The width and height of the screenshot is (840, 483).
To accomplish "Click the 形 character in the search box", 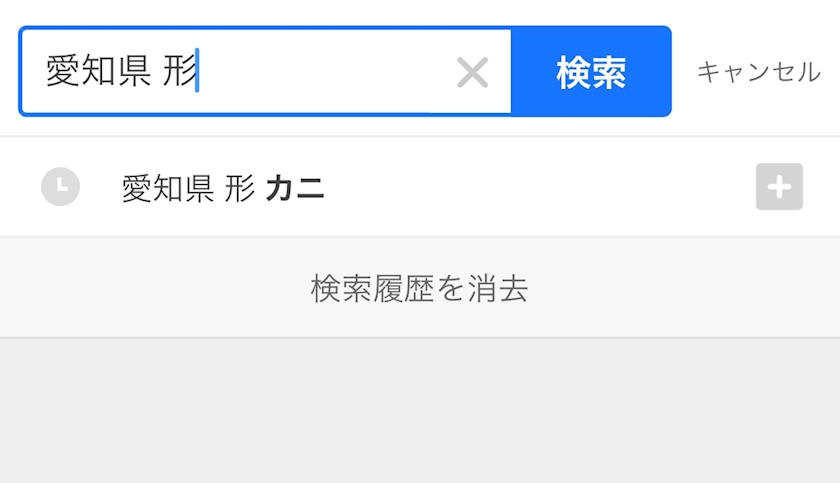I will click(179, 71).
